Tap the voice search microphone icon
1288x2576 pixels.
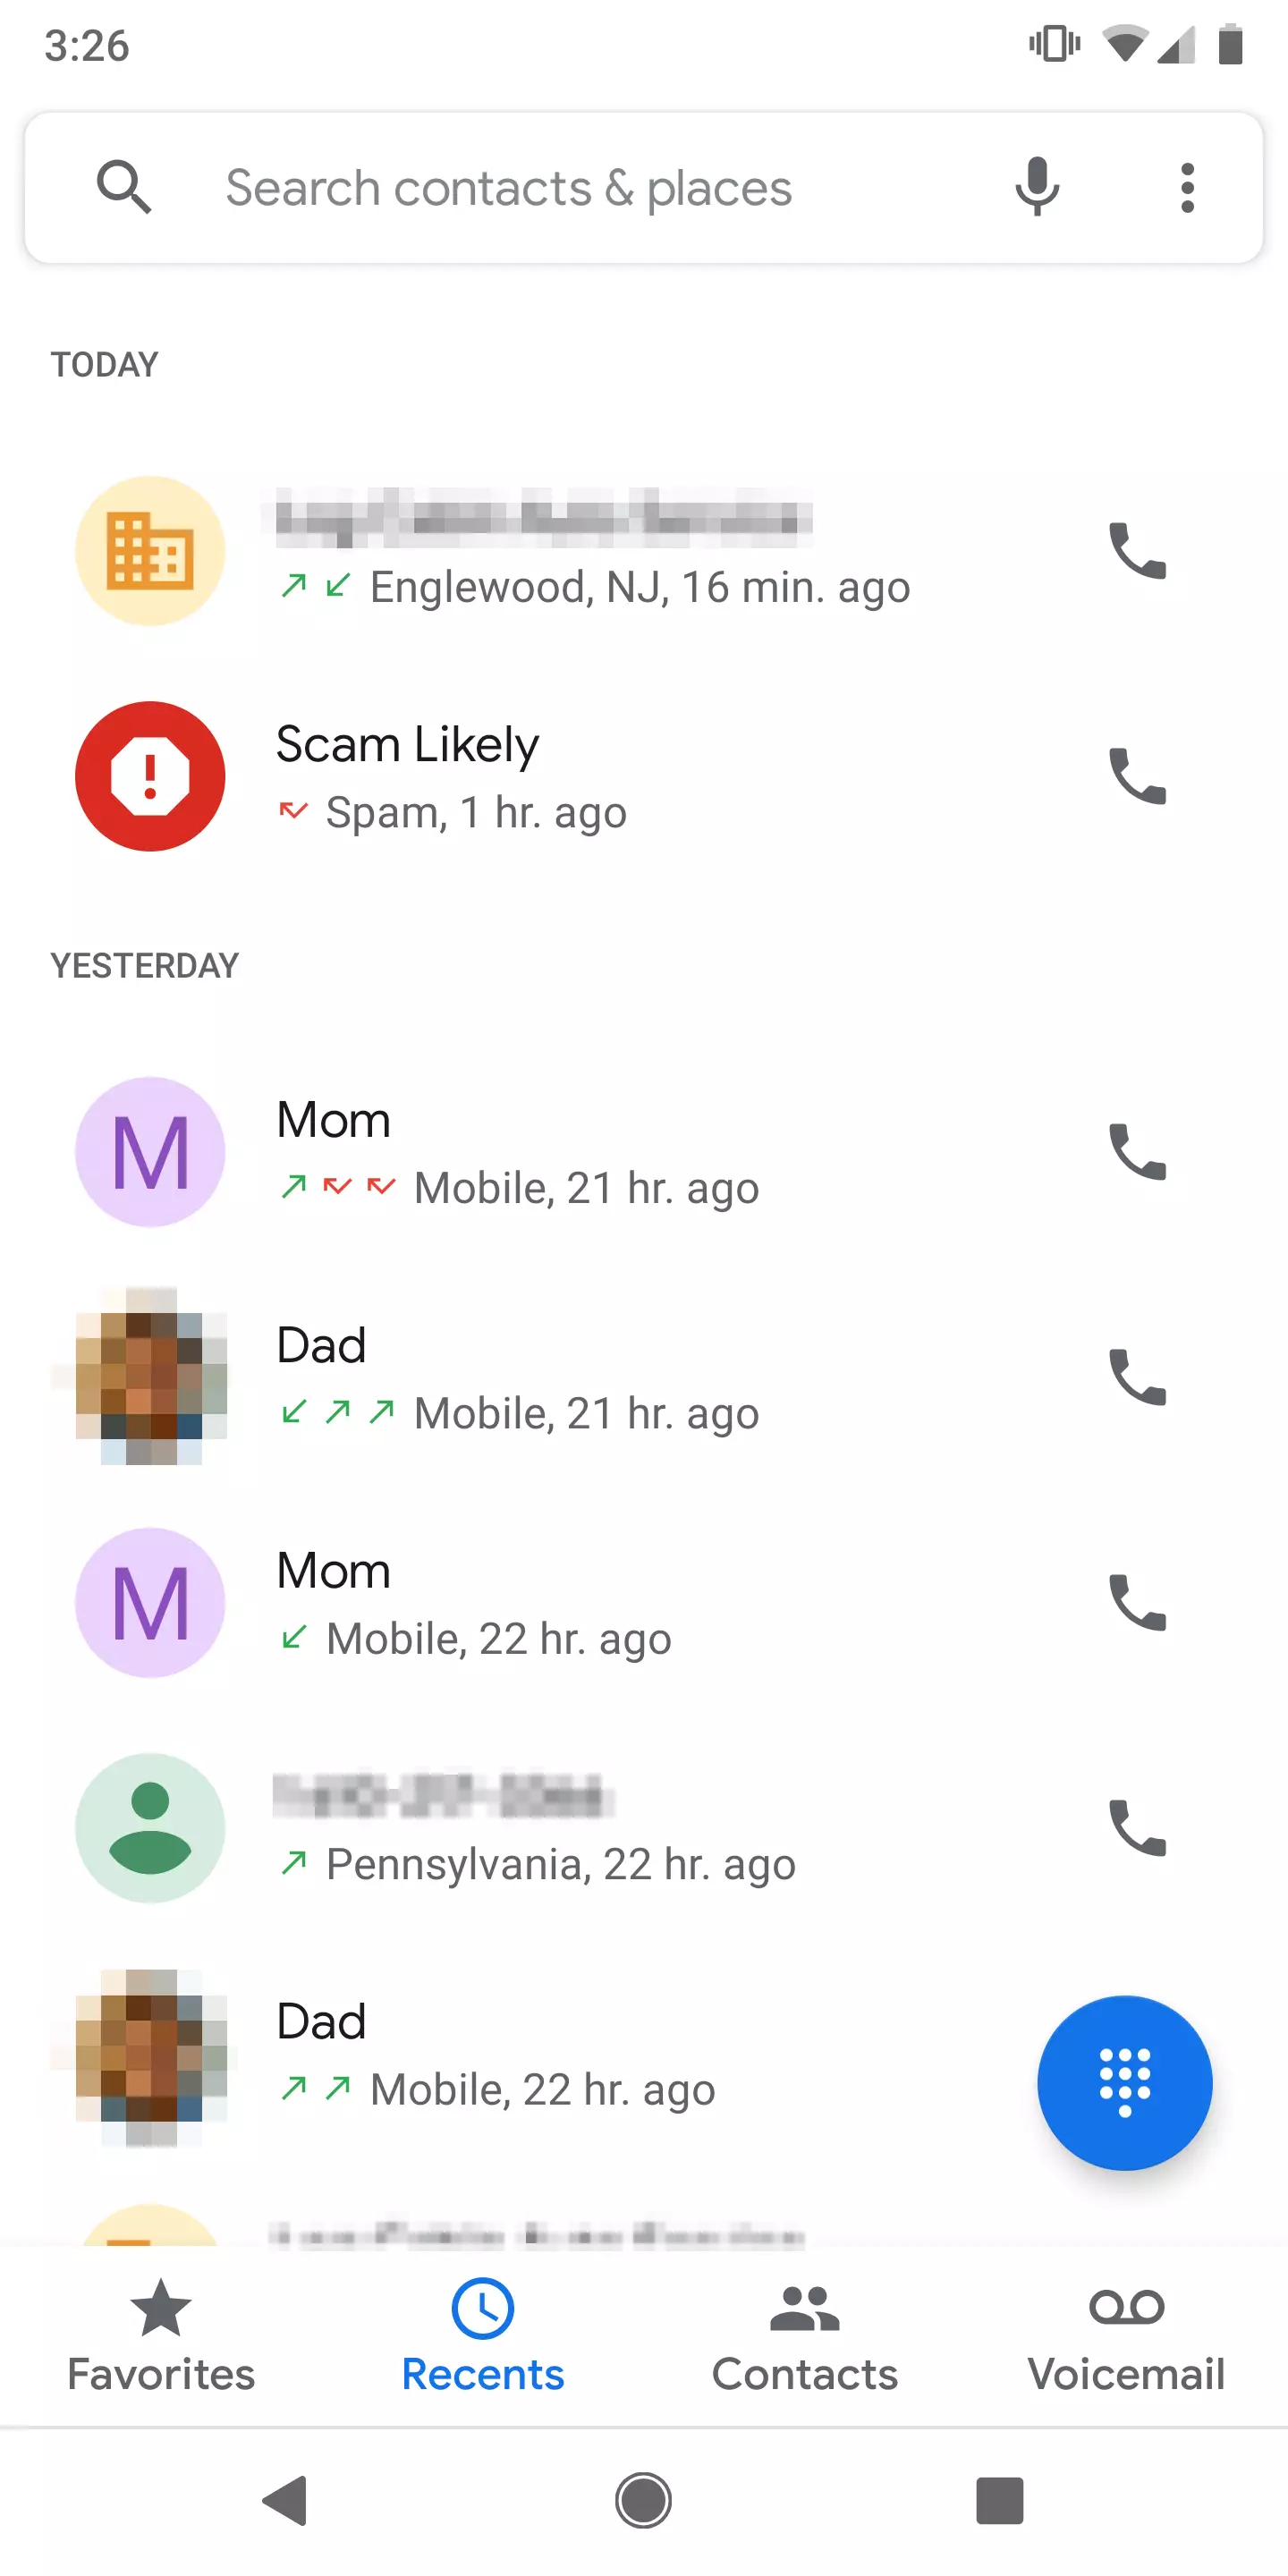tap(1037, 187)
